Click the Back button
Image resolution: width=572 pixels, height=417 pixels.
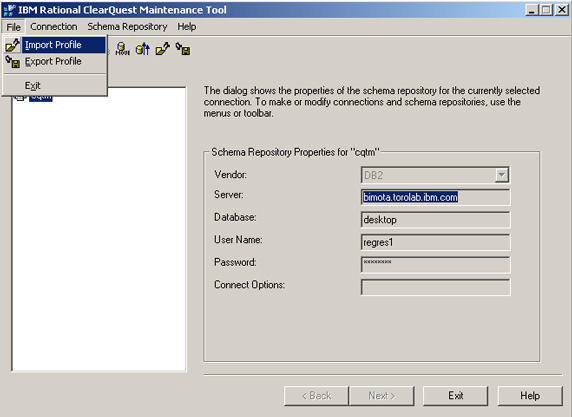pyautogui.click(x=316, y=396)
